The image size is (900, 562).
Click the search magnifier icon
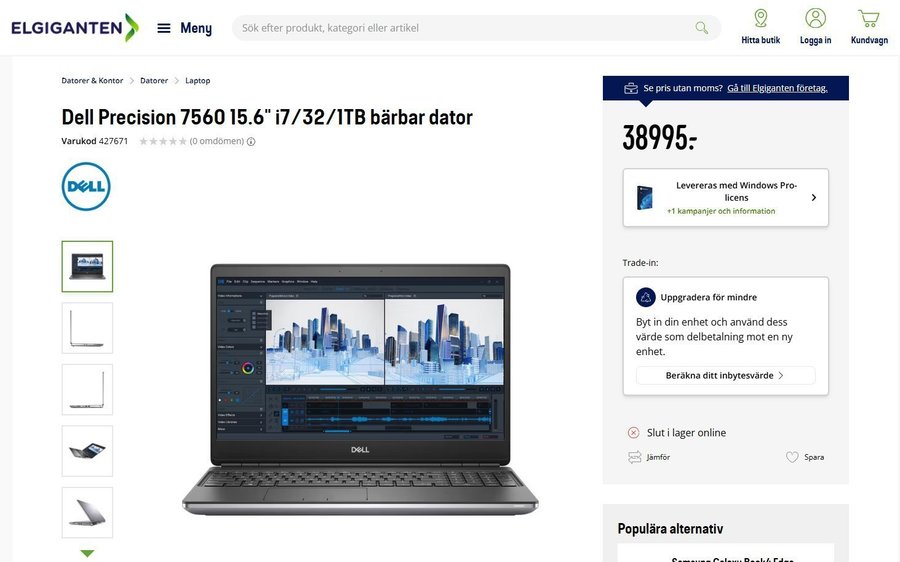pos(701,28)
